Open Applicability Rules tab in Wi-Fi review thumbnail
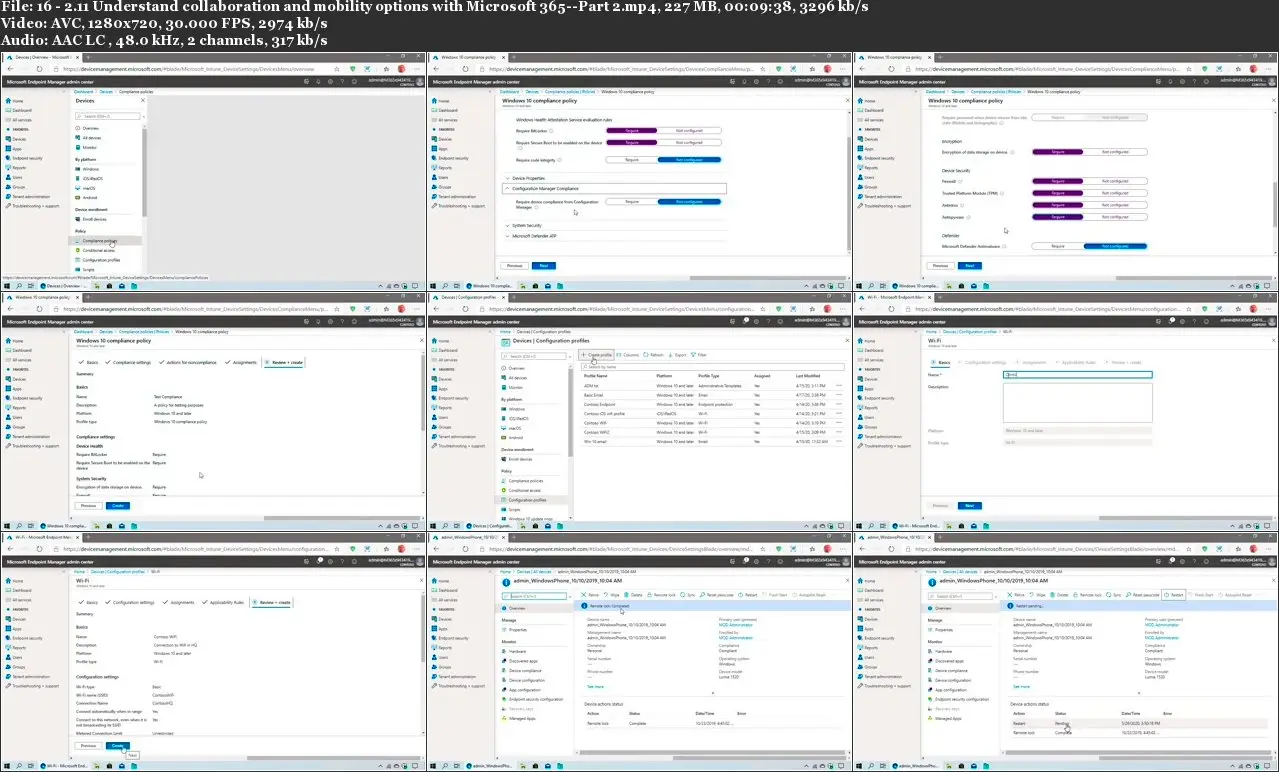1279x772 pixels. tap(224, 603)
